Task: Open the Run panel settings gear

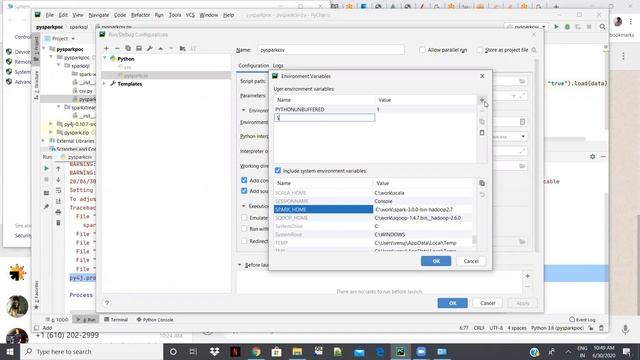Action: click(593, 156)
